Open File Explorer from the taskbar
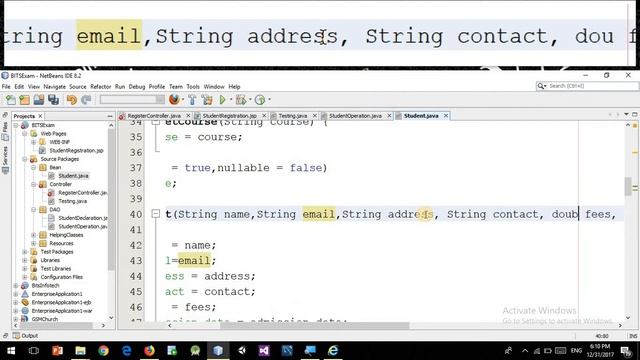Viewport: 640px width, 360px height. click(x=80, y=351)
